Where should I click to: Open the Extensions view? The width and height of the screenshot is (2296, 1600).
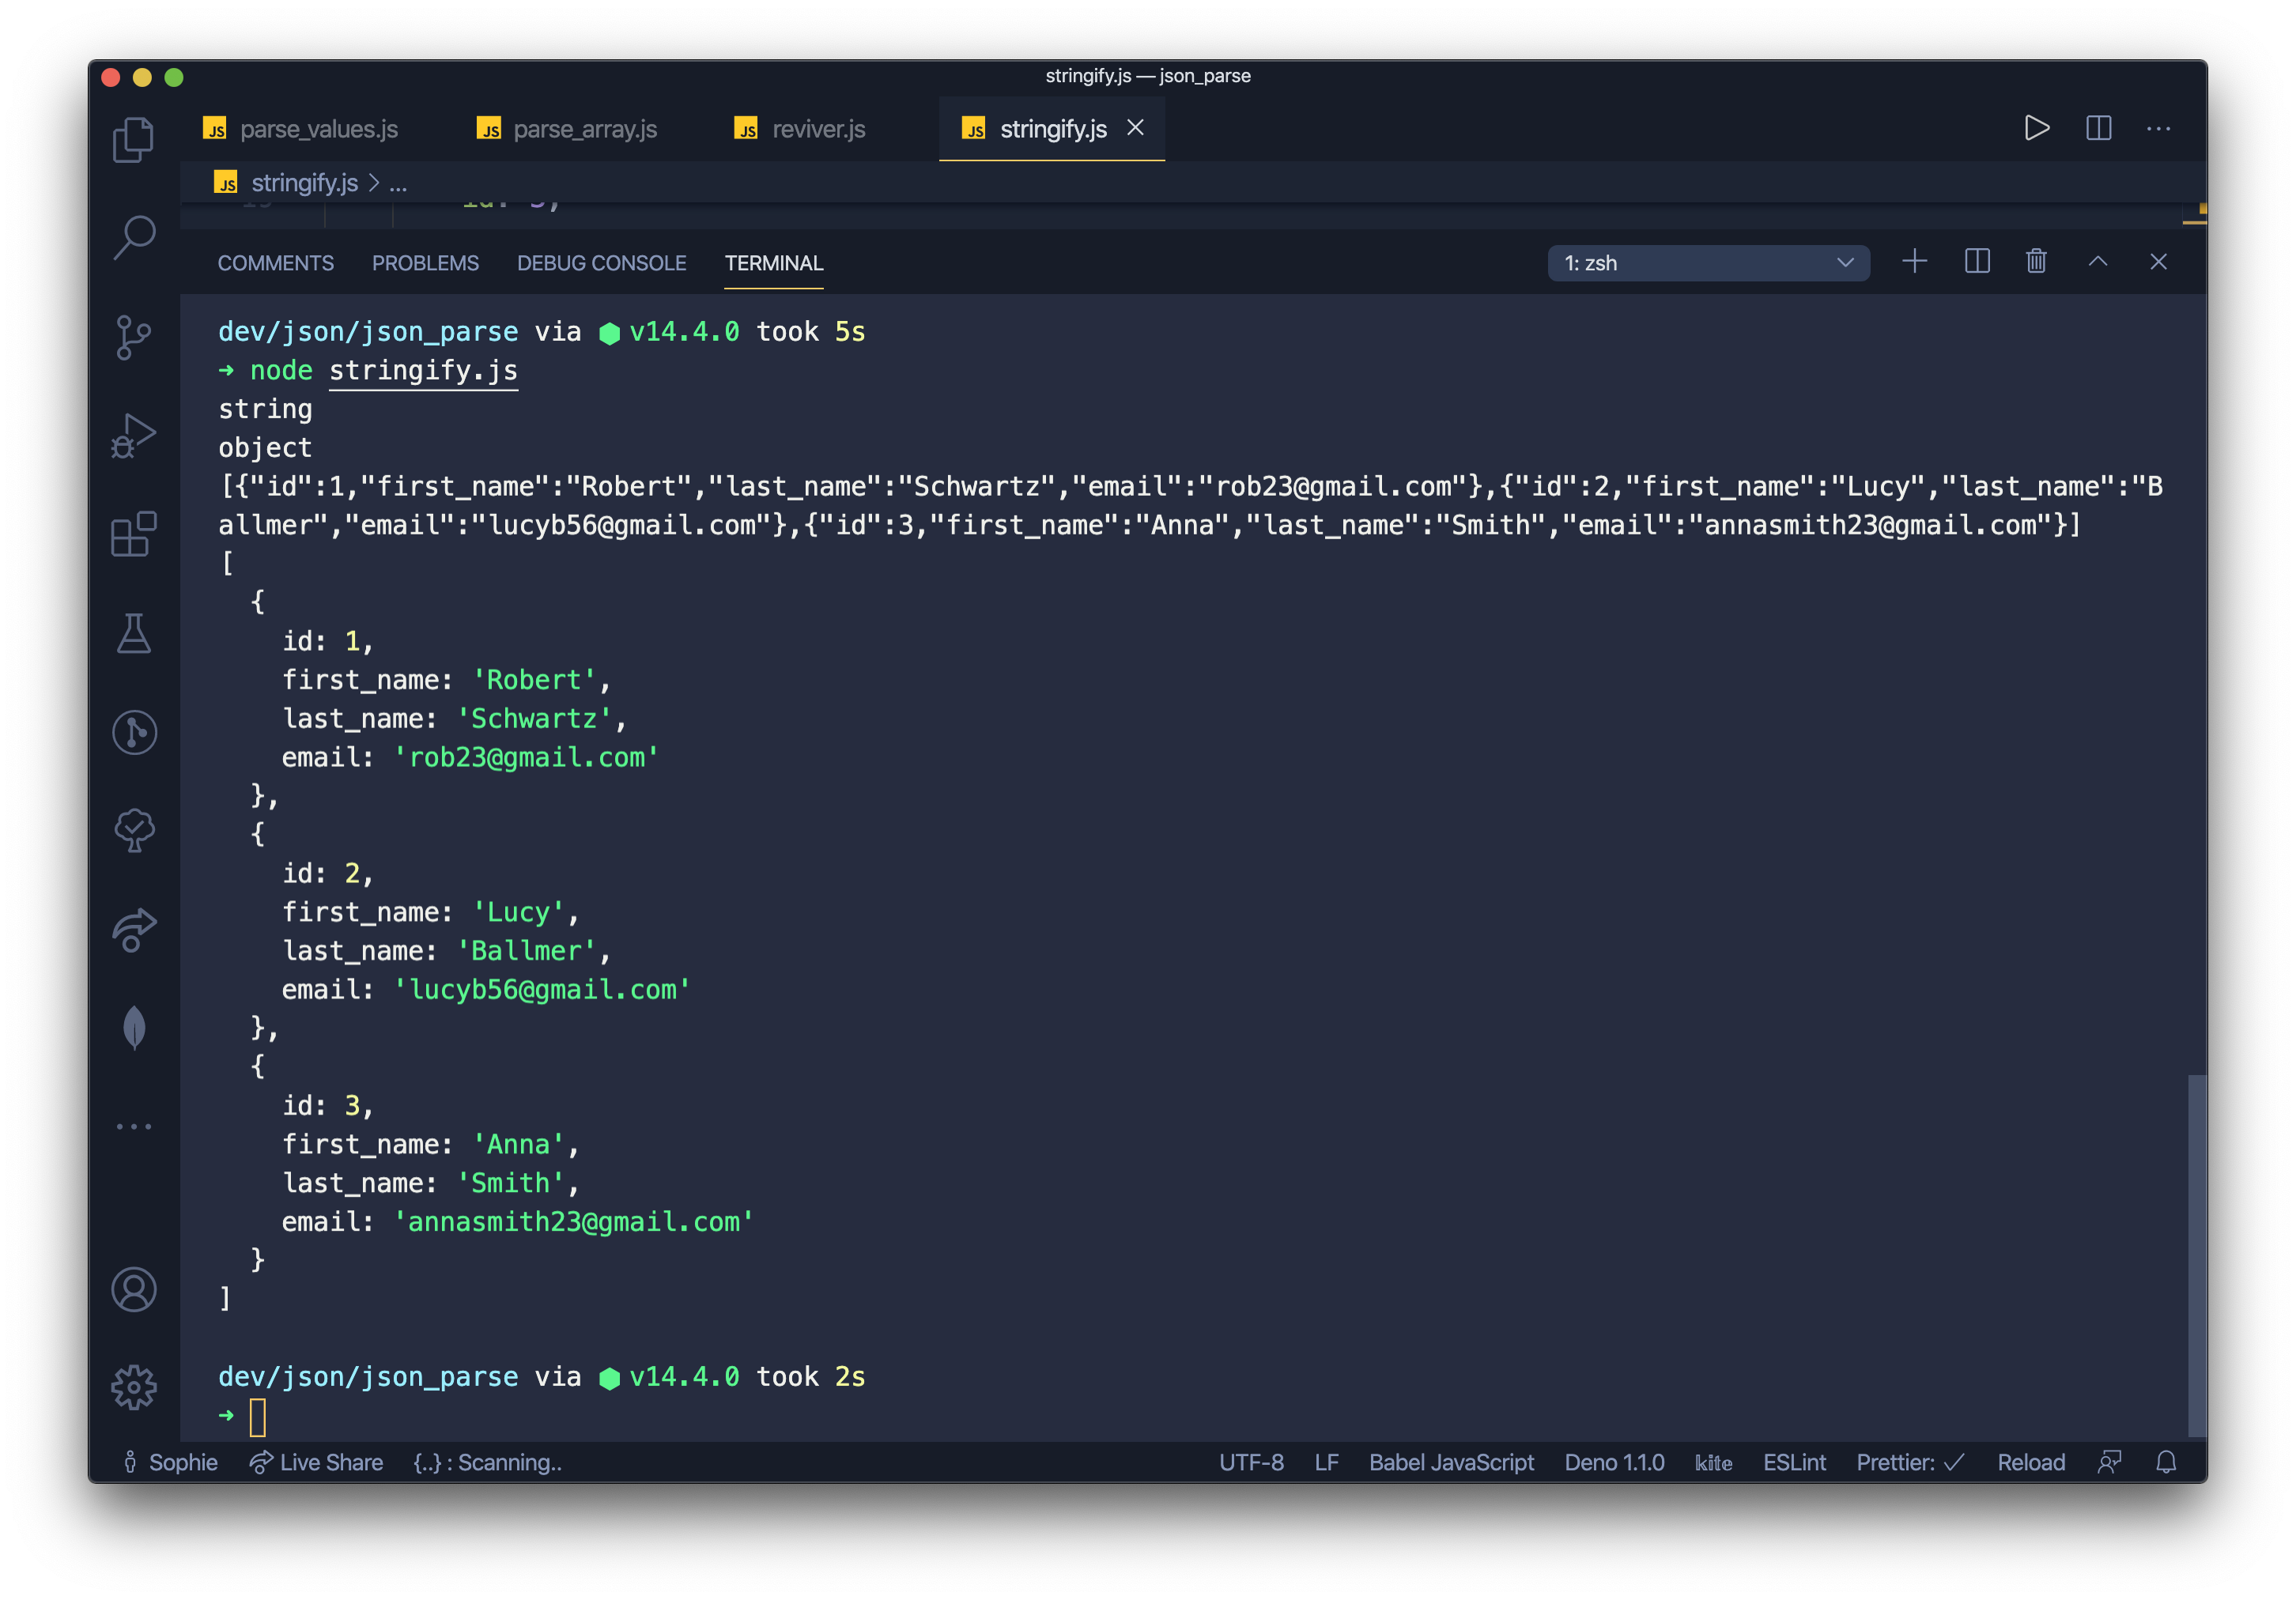pyautogui.click(x=133, y=534)
